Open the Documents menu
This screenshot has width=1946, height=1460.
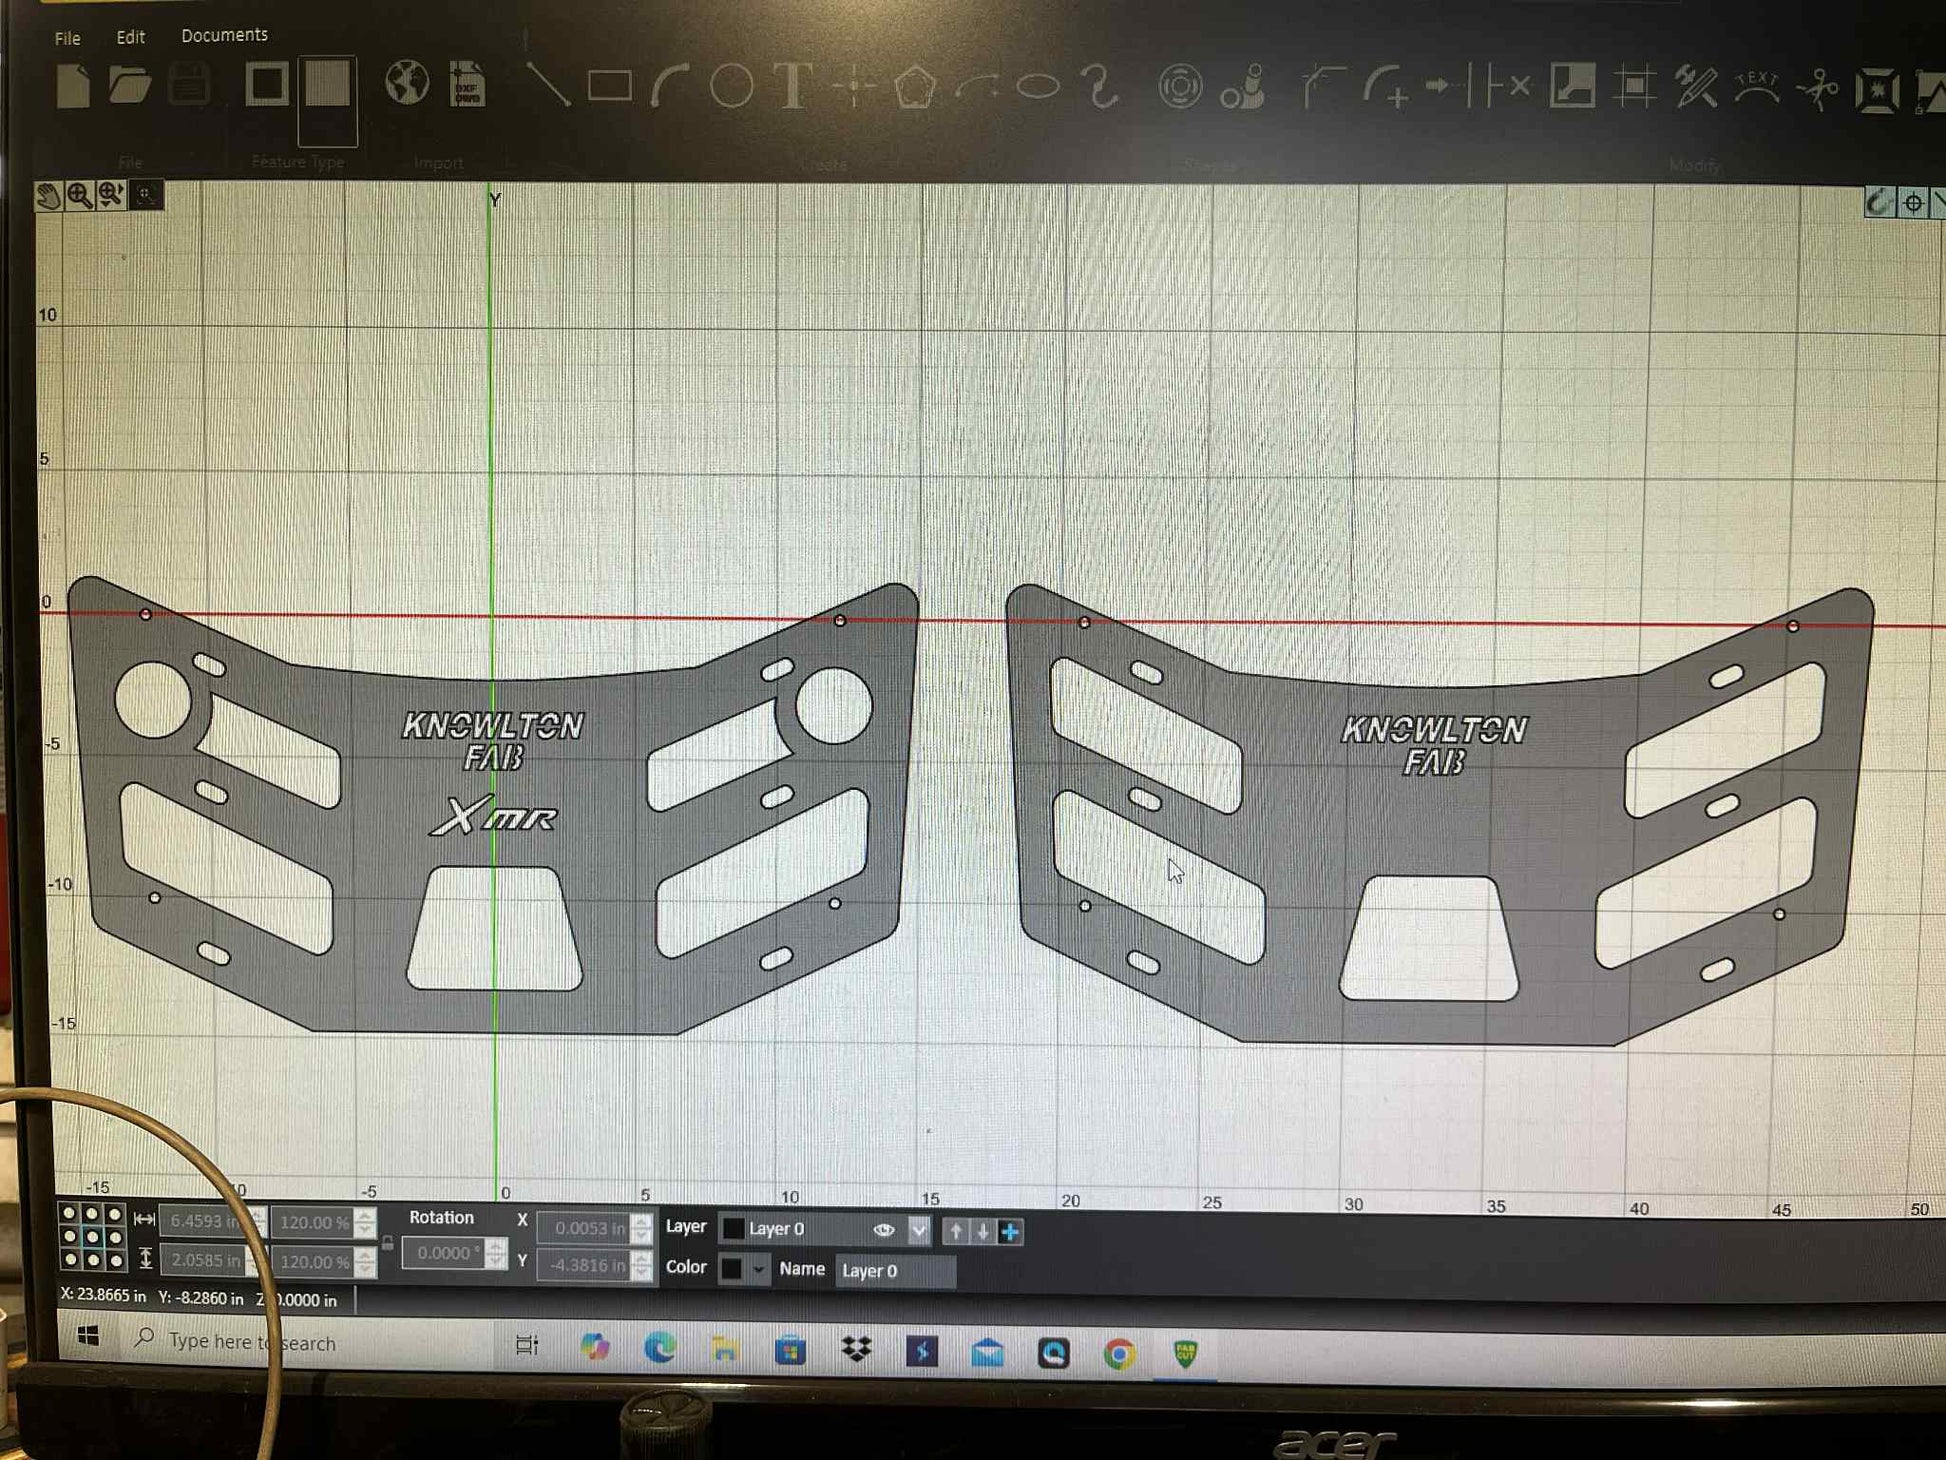tap(224, 35)
